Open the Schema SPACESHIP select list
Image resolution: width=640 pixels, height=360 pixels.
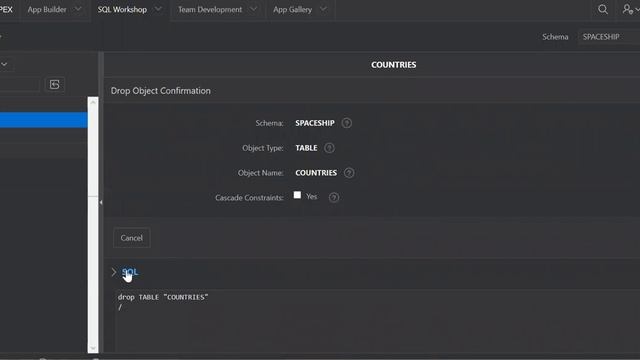point(609,37)
